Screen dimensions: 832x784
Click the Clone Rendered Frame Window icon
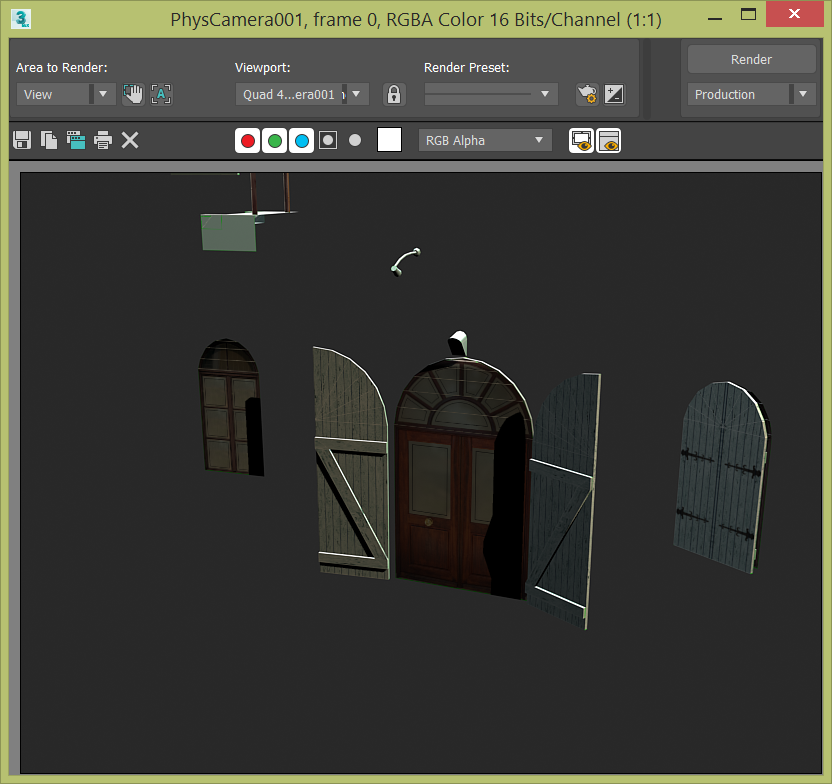(76, 140)
